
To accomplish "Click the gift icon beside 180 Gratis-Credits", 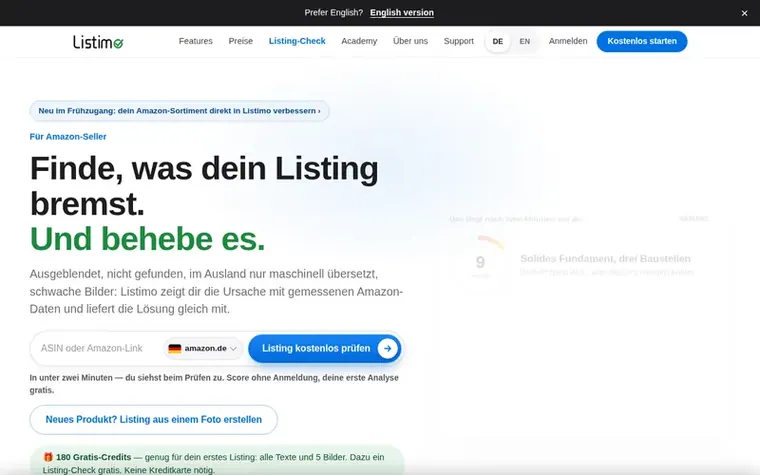I will [48, 457].
